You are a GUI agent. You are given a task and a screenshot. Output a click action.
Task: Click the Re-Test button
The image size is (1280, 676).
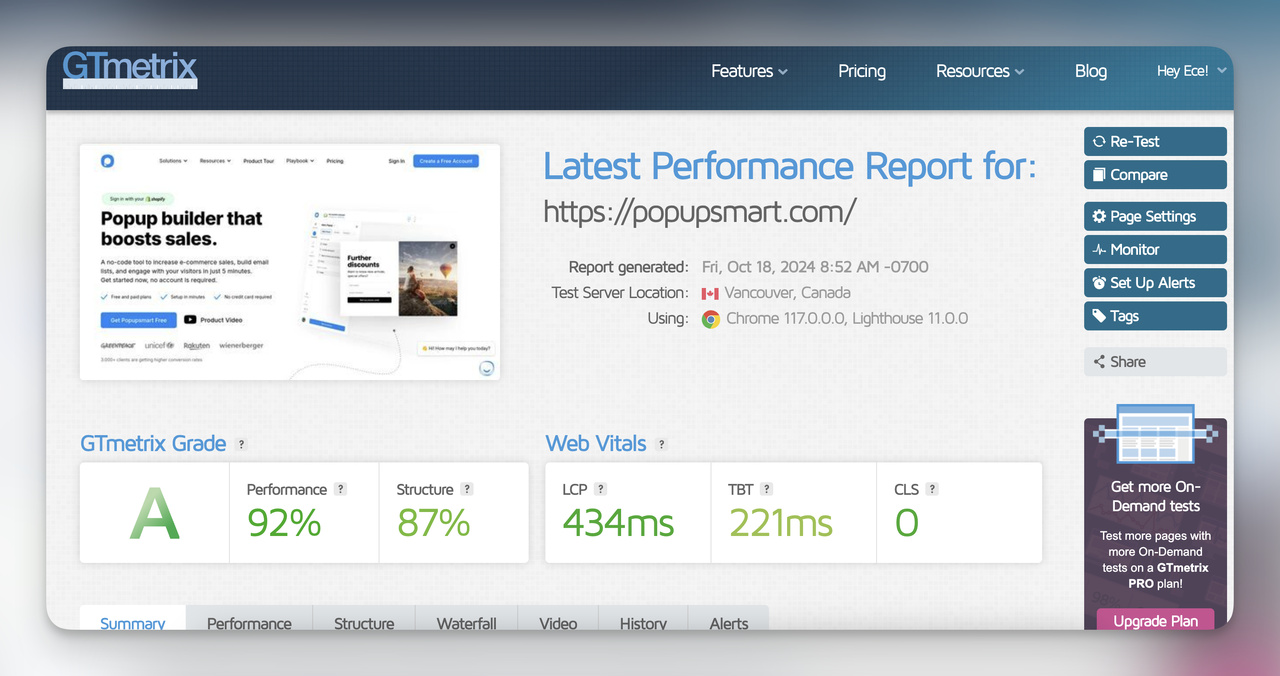[1155, 141]
